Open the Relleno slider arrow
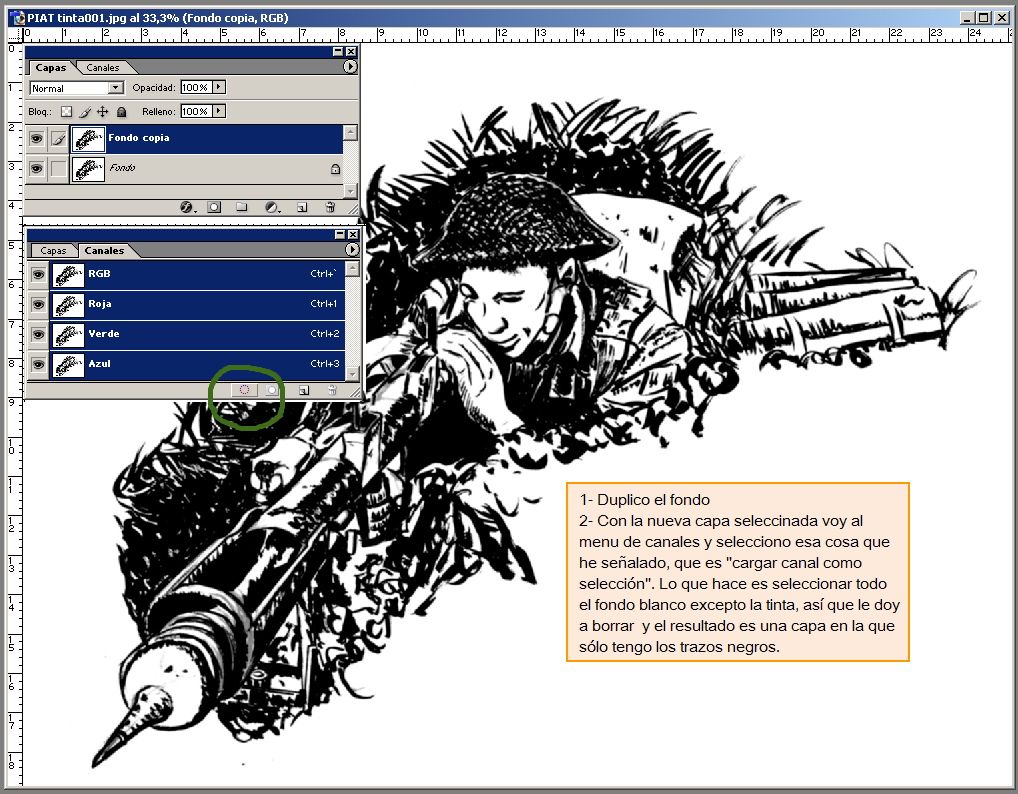Viewport: 1018px width, 794px height. coord(219,111)
